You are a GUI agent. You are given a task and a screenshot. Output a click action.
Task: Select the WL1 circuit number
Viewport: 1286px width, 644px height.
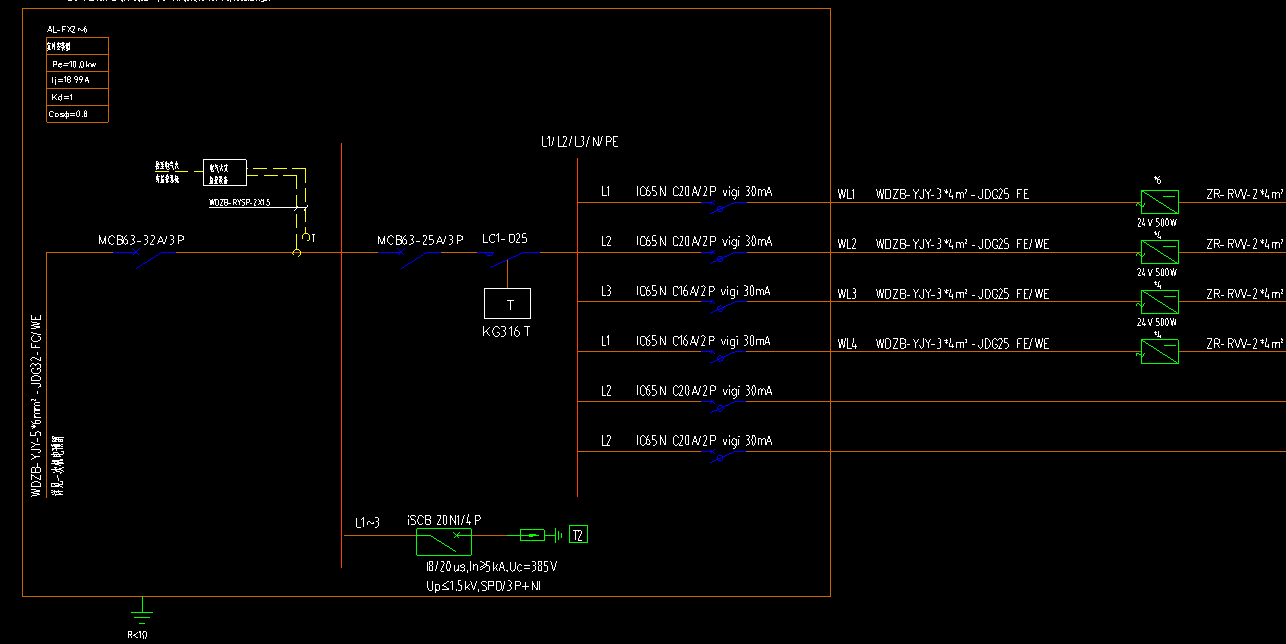[846, 194]
